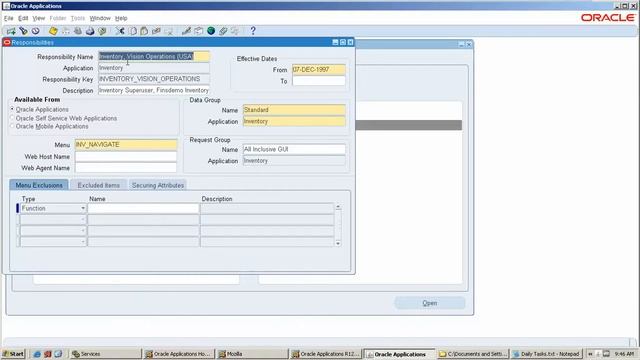Click the Translations globe icon

(x=211, y=31)
